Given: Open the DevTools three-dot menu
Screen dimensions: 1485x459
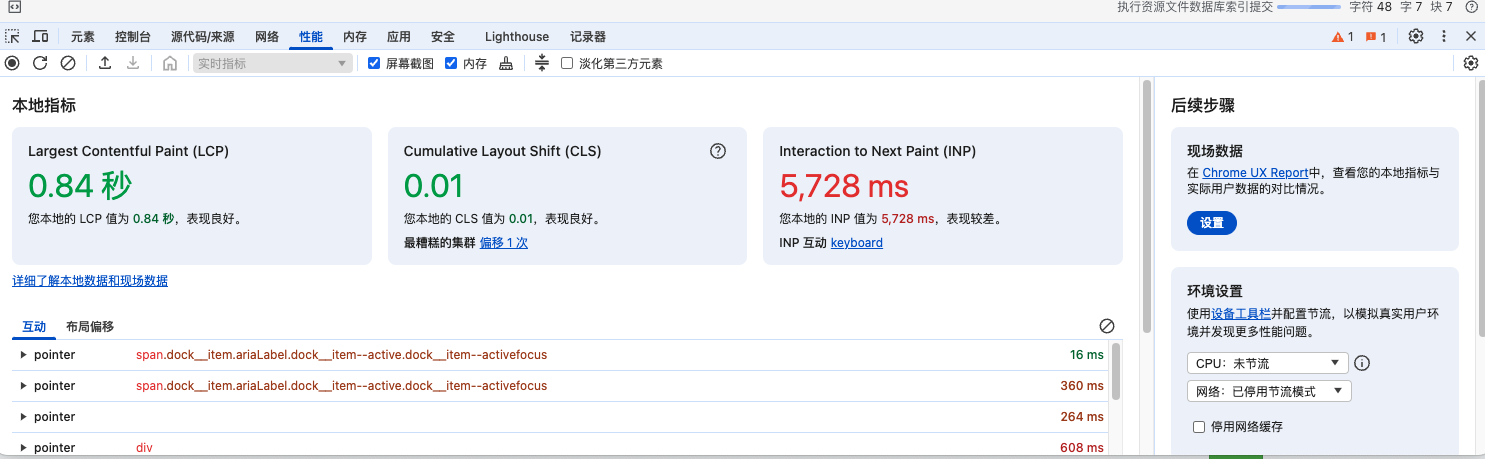Looking at the screenshot, I should point(1444,37).
